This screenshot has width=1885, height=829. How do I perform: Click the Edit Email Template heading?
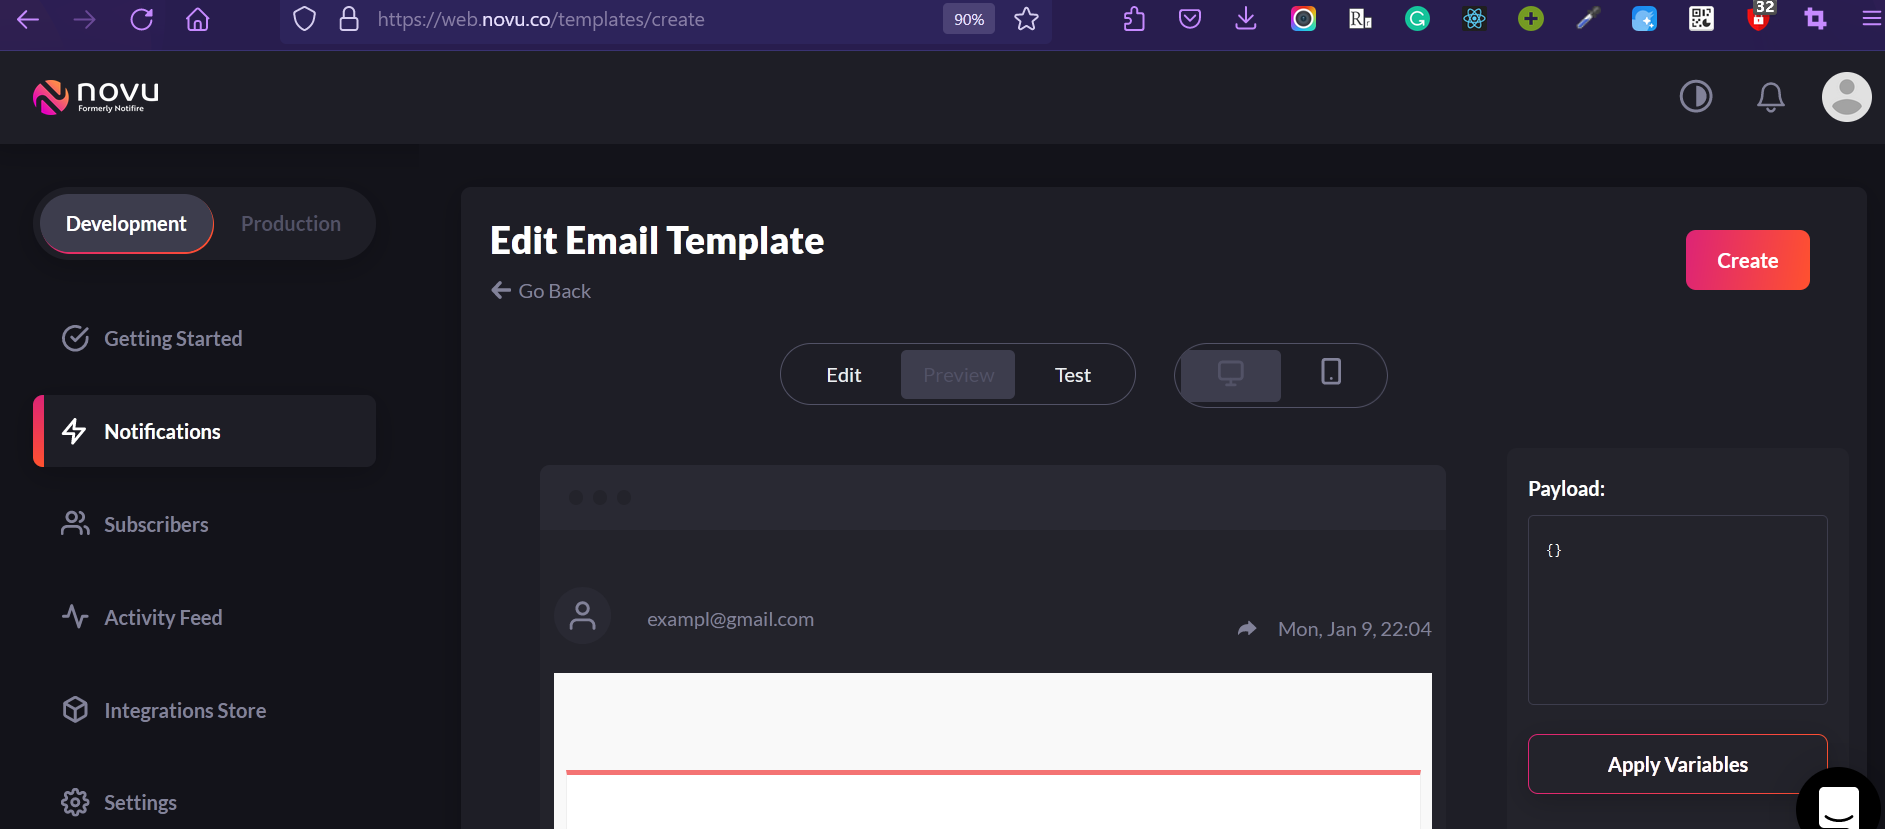click(x=657, y=241)
